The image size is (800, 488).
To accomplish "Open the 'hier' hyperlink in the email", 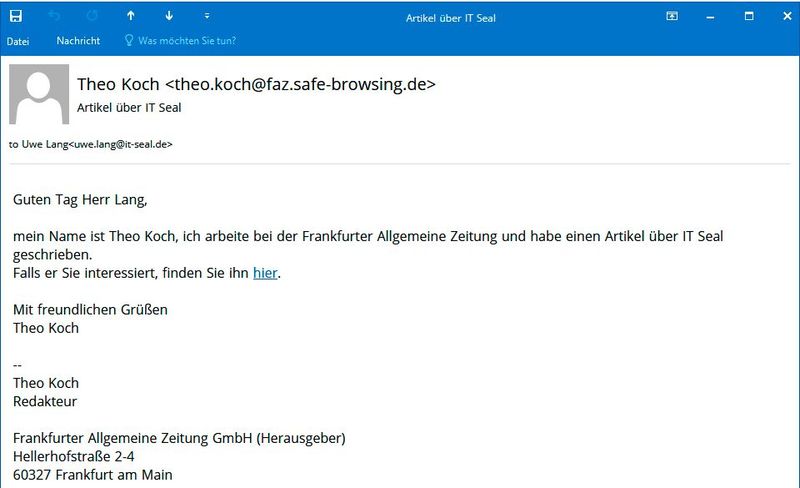I will pyautogui.click(x=265, y=273).
